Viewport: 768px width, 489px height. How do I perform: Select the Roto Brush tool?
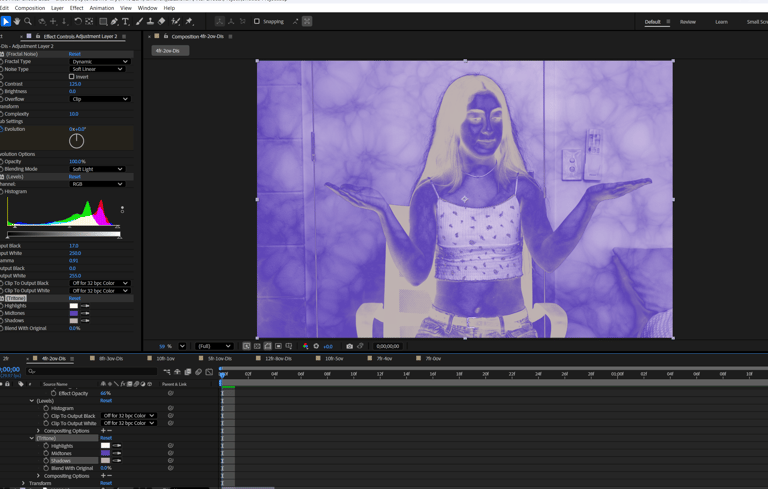[175, 22]
